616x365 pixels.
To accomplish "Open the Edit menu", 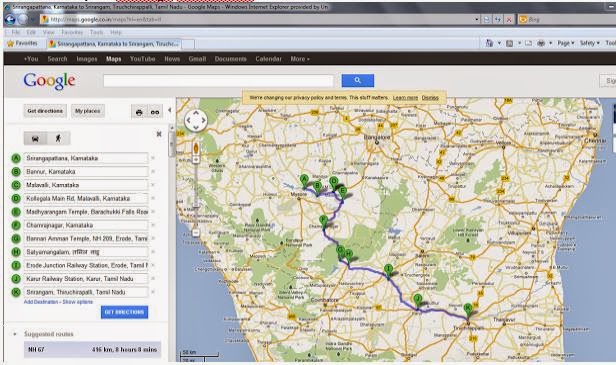I will (31, 32).
